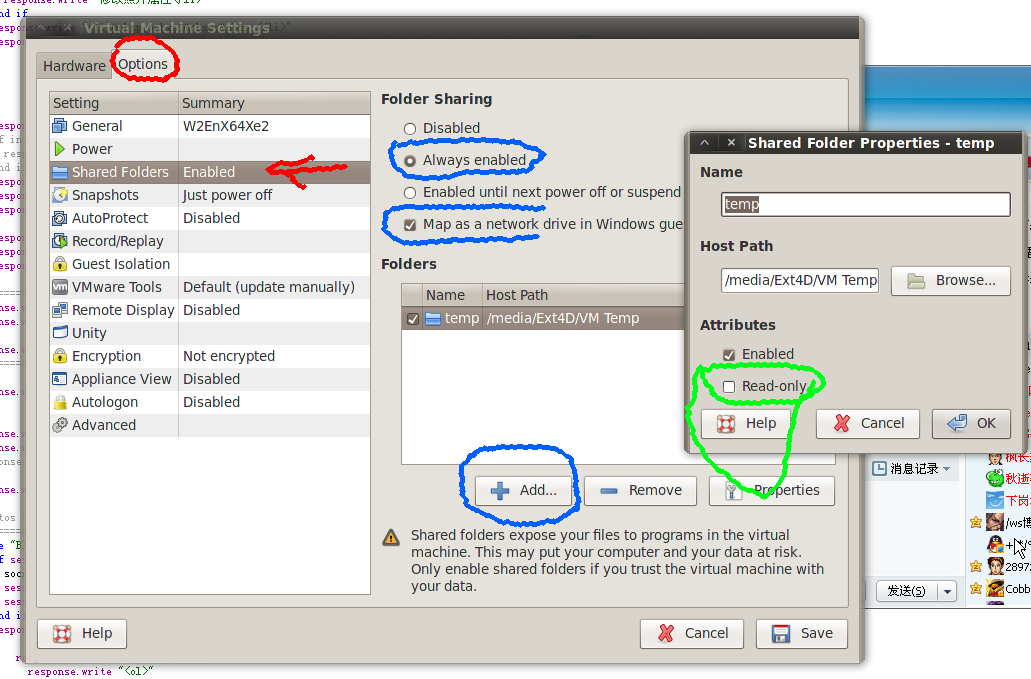Click the VMware Tools vm icon
Screen dimensions: 1031x679
60,287
